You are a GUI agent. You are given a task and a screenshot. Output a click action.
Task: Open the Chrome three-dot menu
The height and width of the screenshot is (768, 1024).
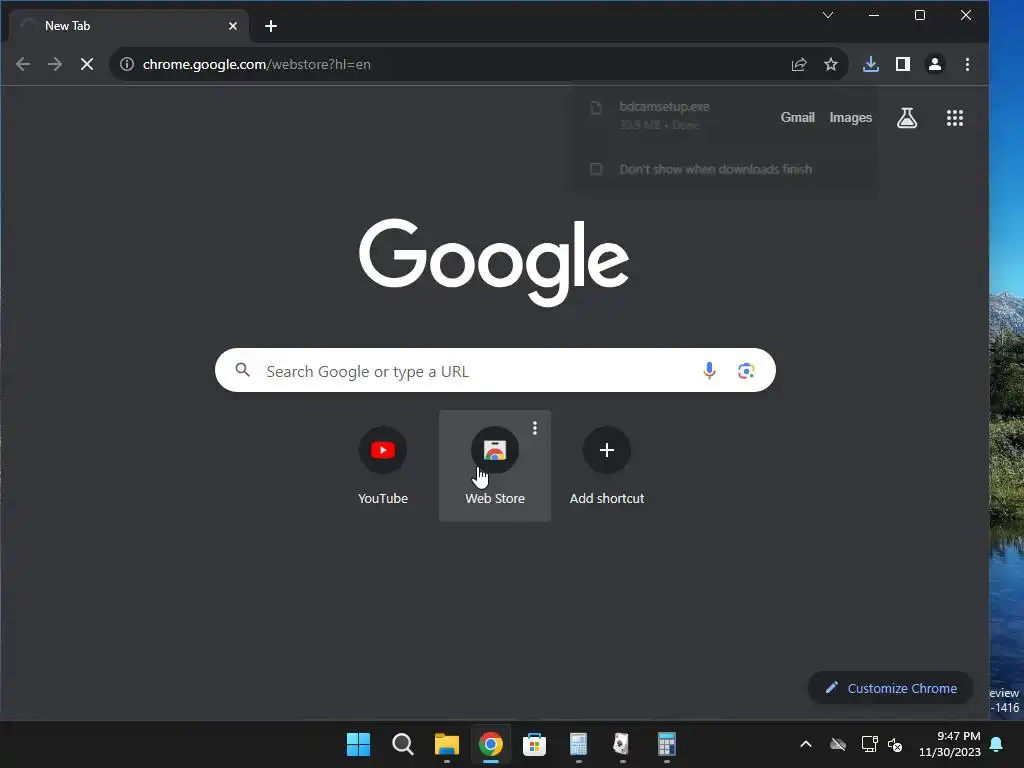(967, 64)
